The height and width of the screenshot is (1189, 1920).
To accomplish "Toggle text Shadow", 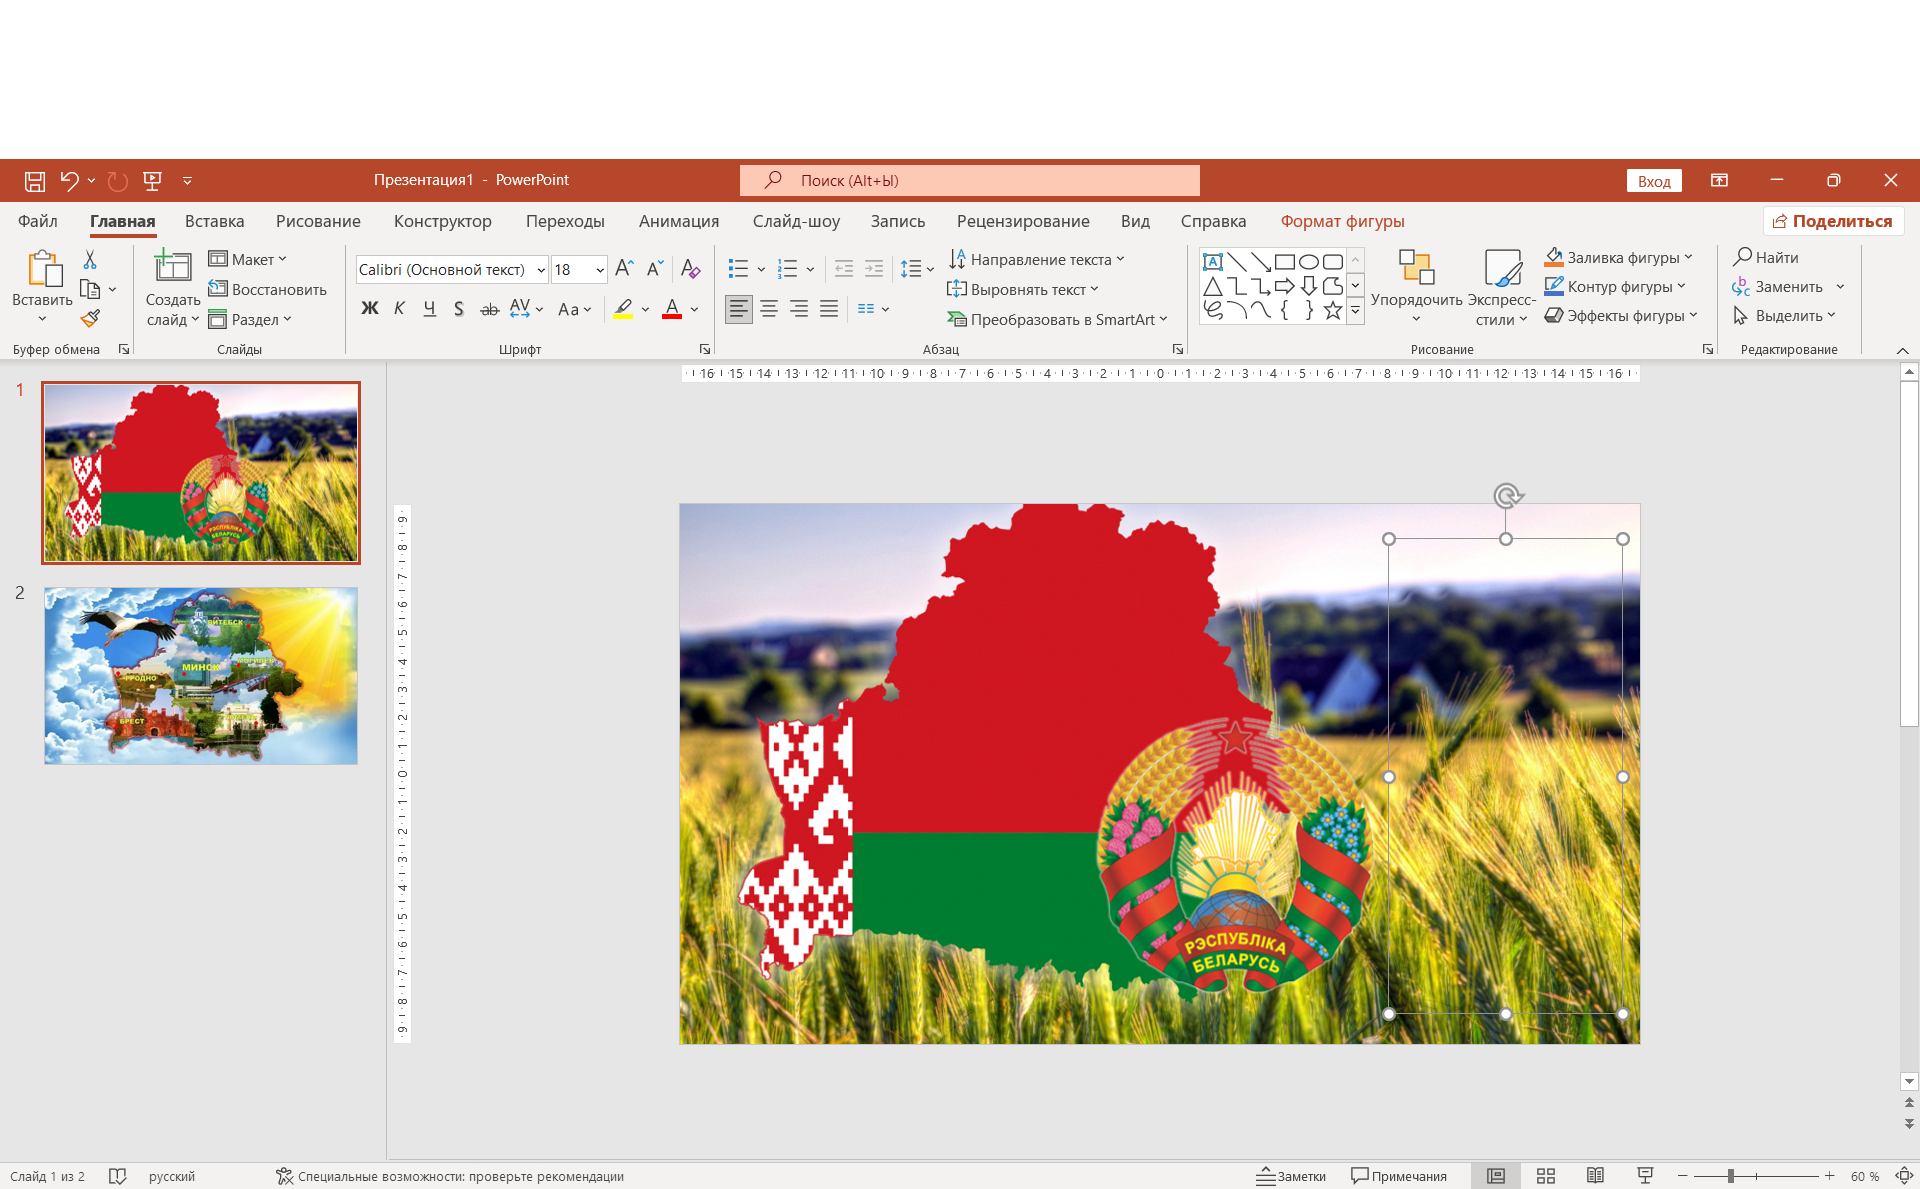I will point(458,309).
